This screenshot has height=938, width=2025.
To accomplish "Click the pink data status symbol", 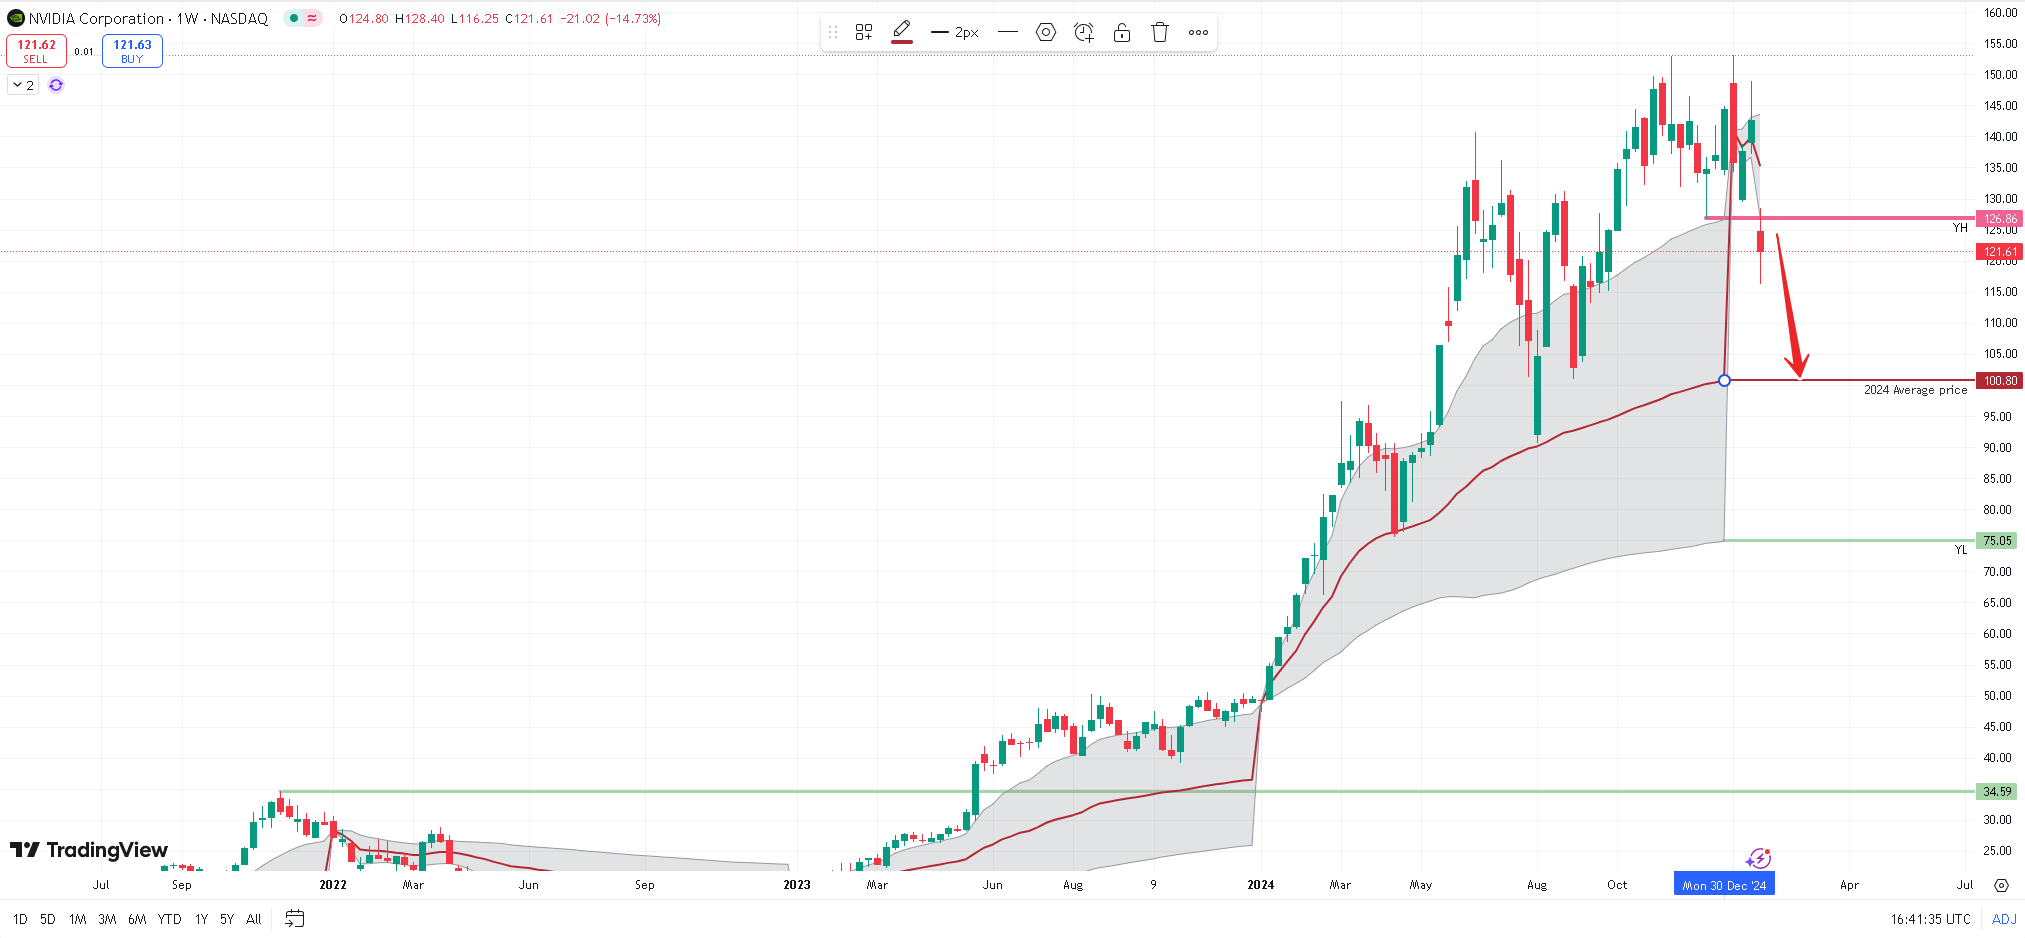I will (312, 18).
